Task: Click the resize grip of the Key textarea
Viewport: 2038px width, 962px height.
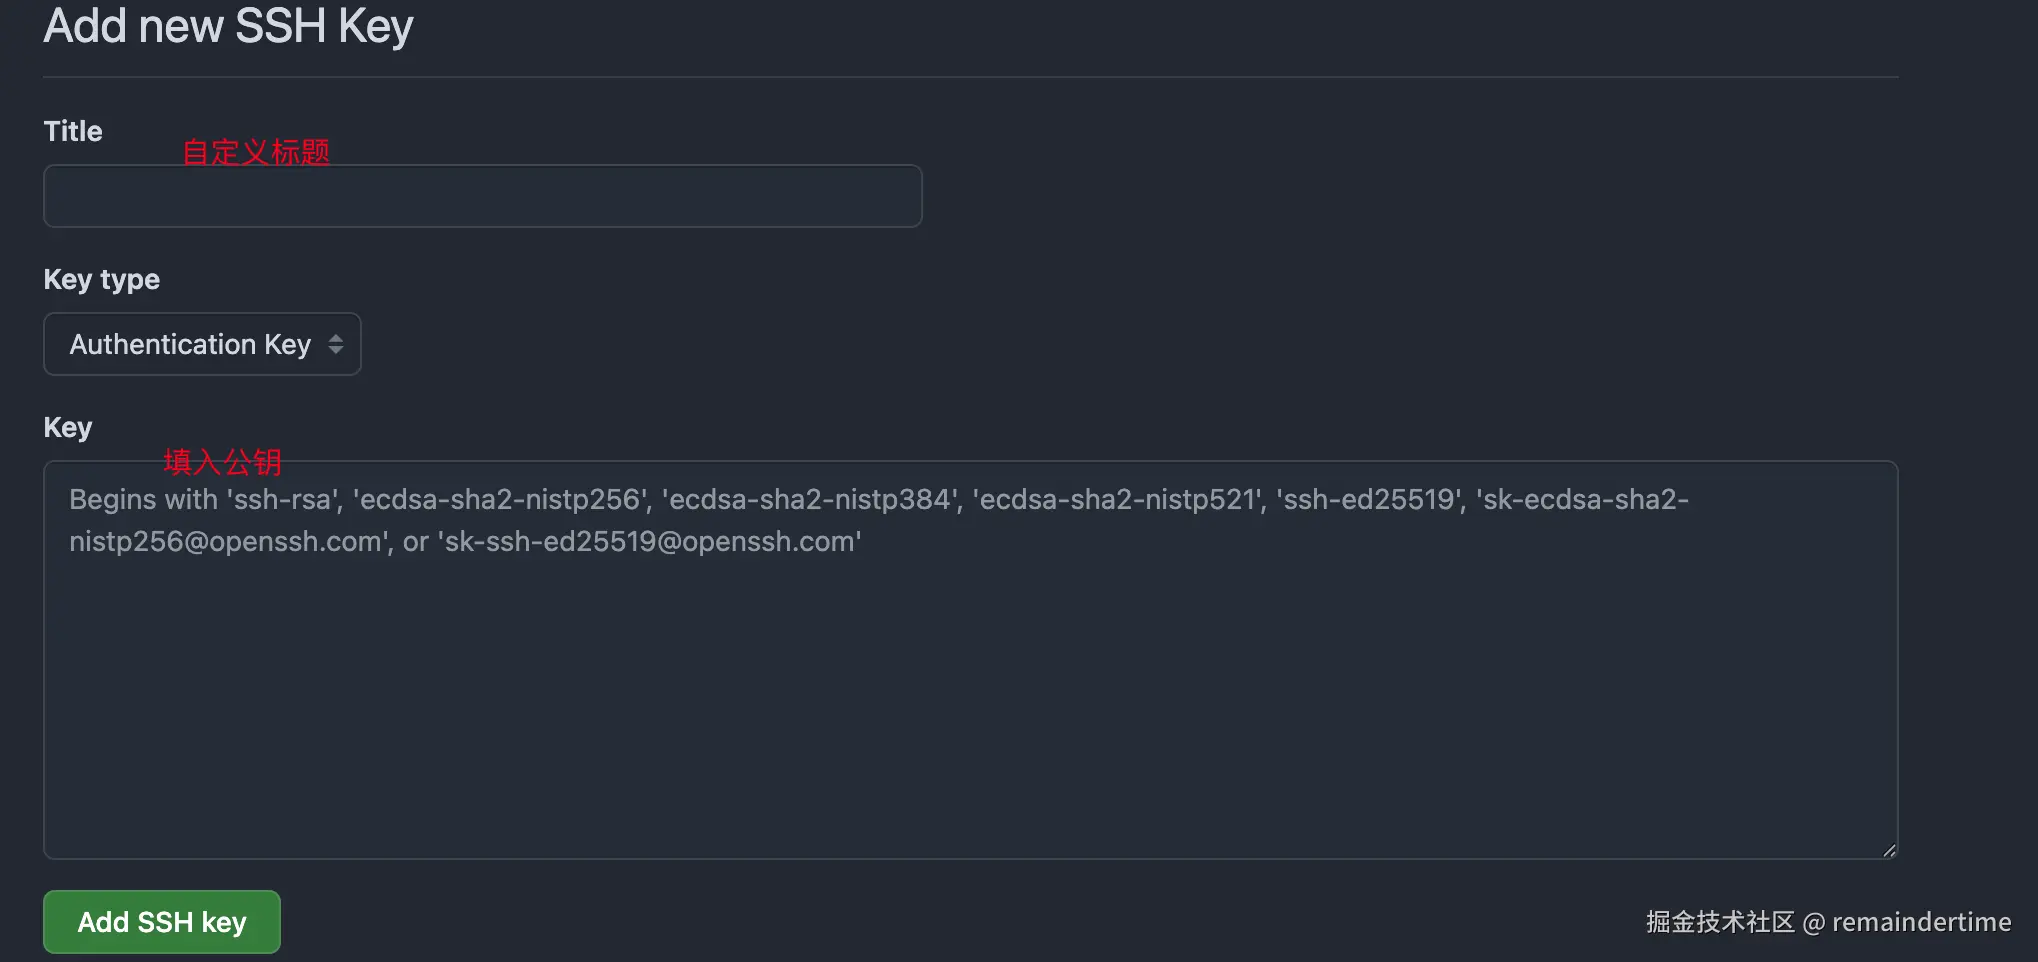Action: tap(1888, 850)
